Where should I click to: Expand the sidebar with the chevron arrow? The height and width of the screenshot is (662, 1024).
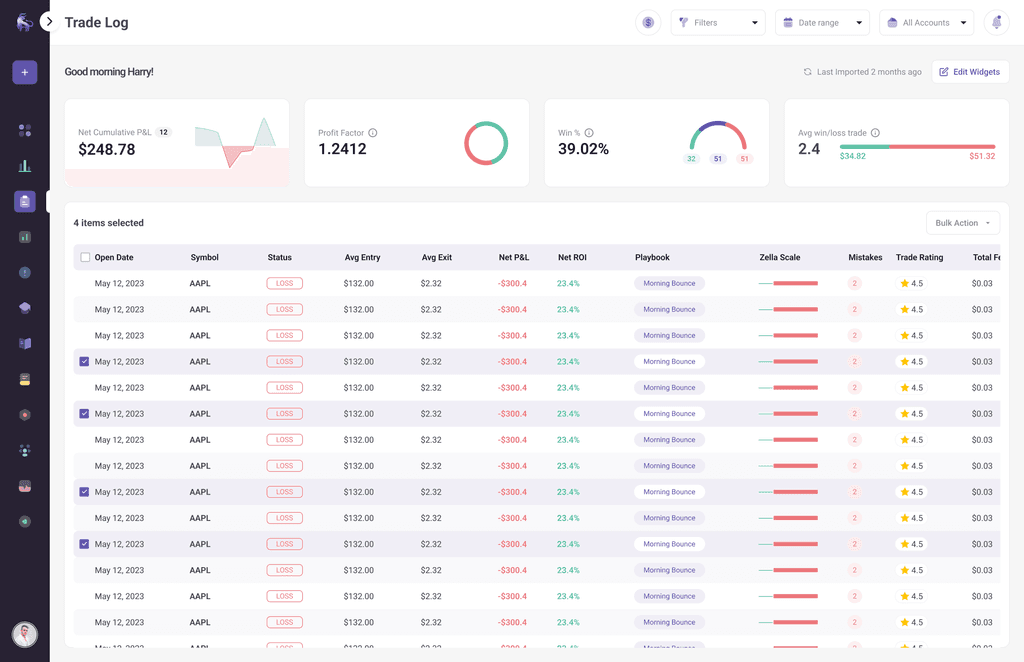pos(49,22)
